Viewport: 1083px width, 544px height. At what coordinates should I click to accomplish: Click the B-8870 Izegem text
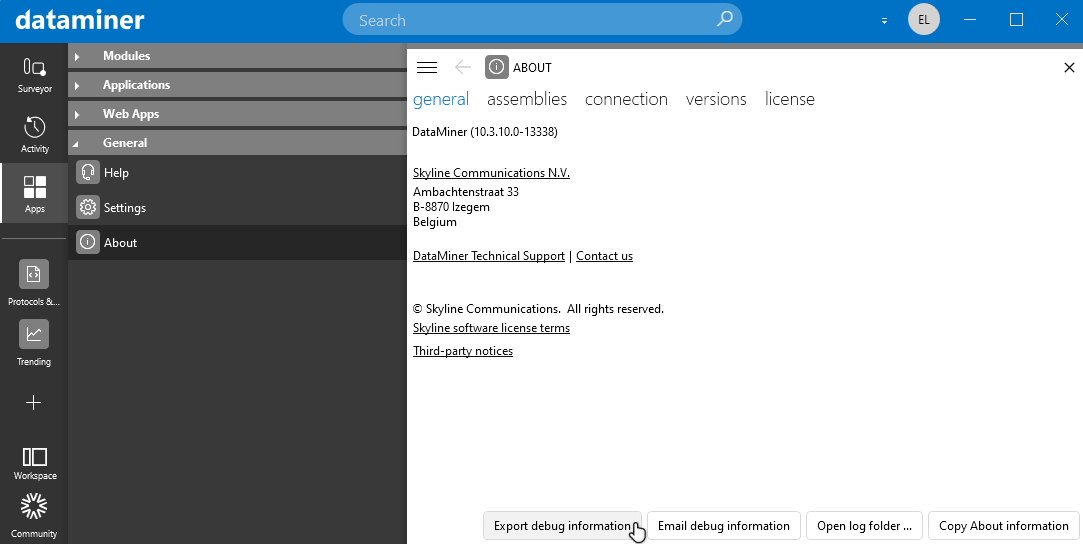pyautogui.click(x=451, y=207)
